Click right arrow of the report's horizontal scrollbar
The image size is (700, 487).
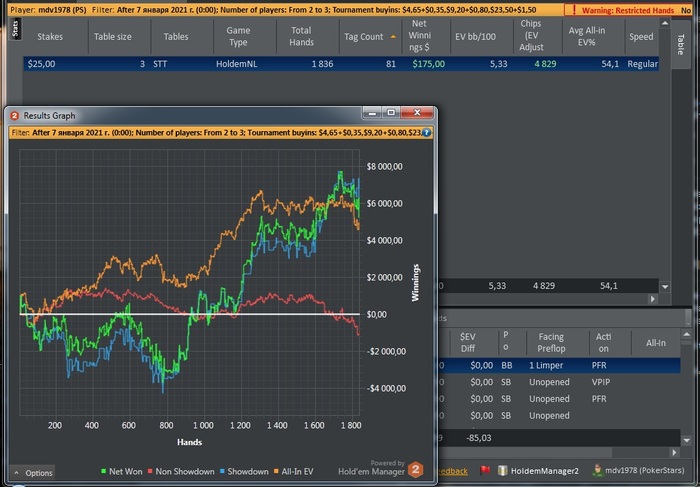(653, 299)
